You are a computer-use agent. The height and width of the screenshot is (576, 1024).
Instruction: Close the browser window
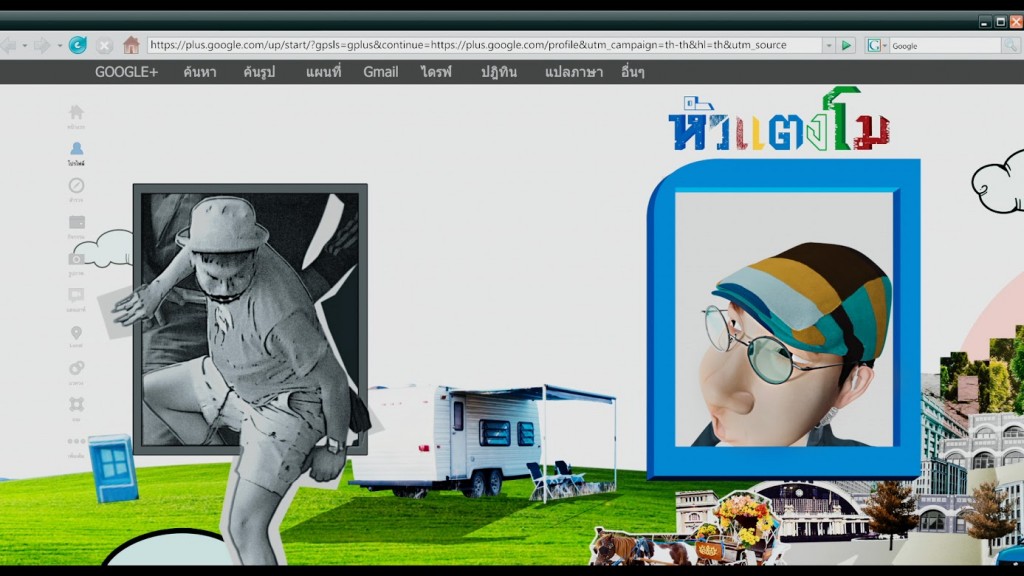[1016, 22]
